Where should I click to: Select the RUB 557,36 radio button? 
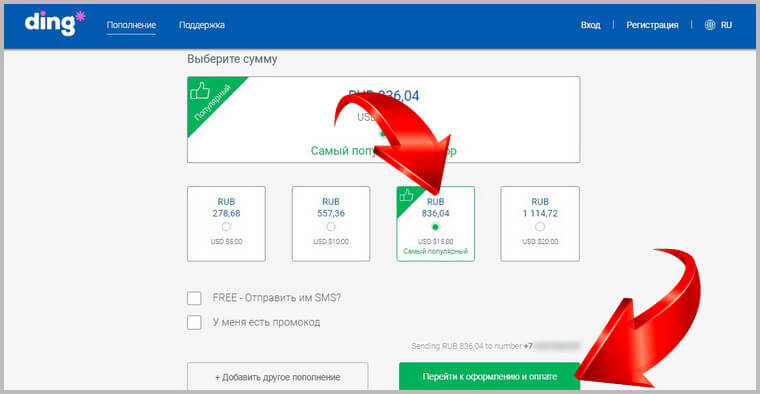pyautogui.click(x=331, y=227)
